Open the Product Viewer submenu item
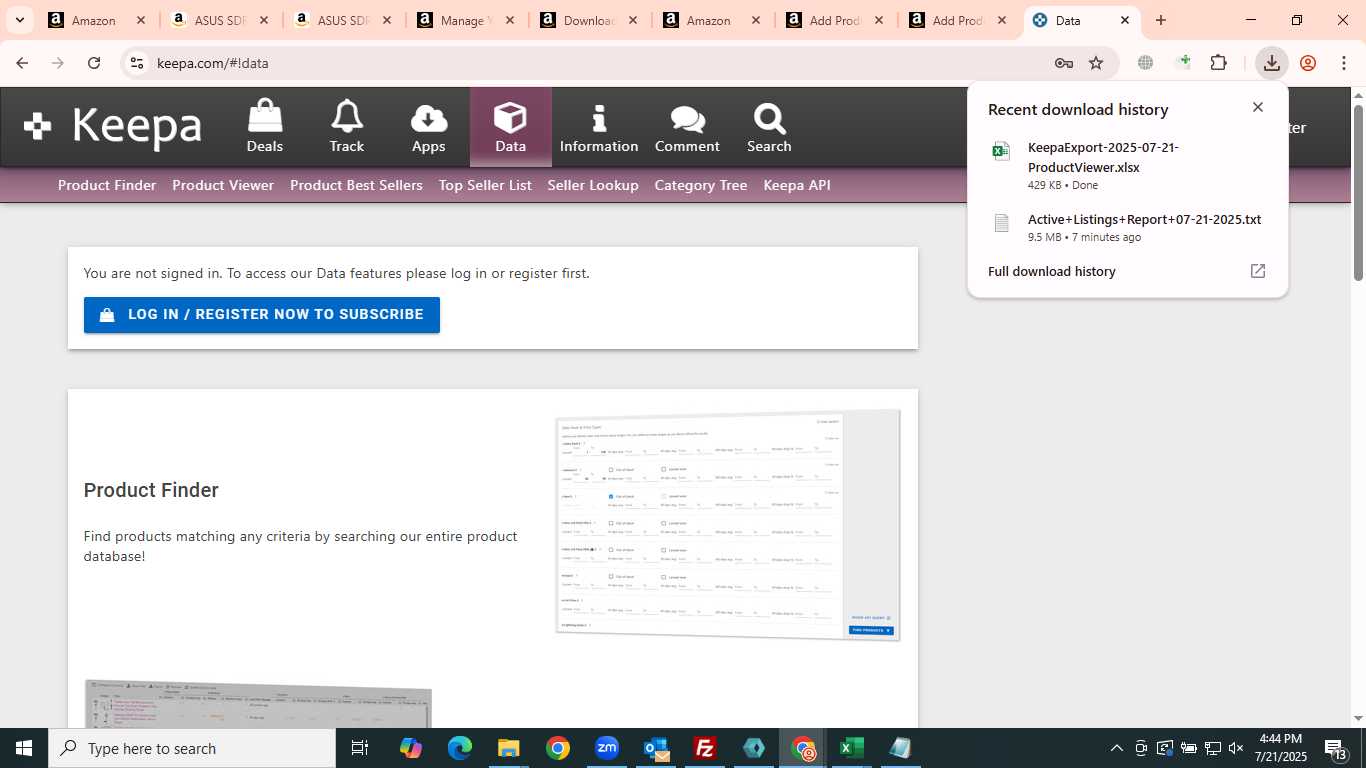This screenshot has width=1366, height=768. tap(223, 185)
